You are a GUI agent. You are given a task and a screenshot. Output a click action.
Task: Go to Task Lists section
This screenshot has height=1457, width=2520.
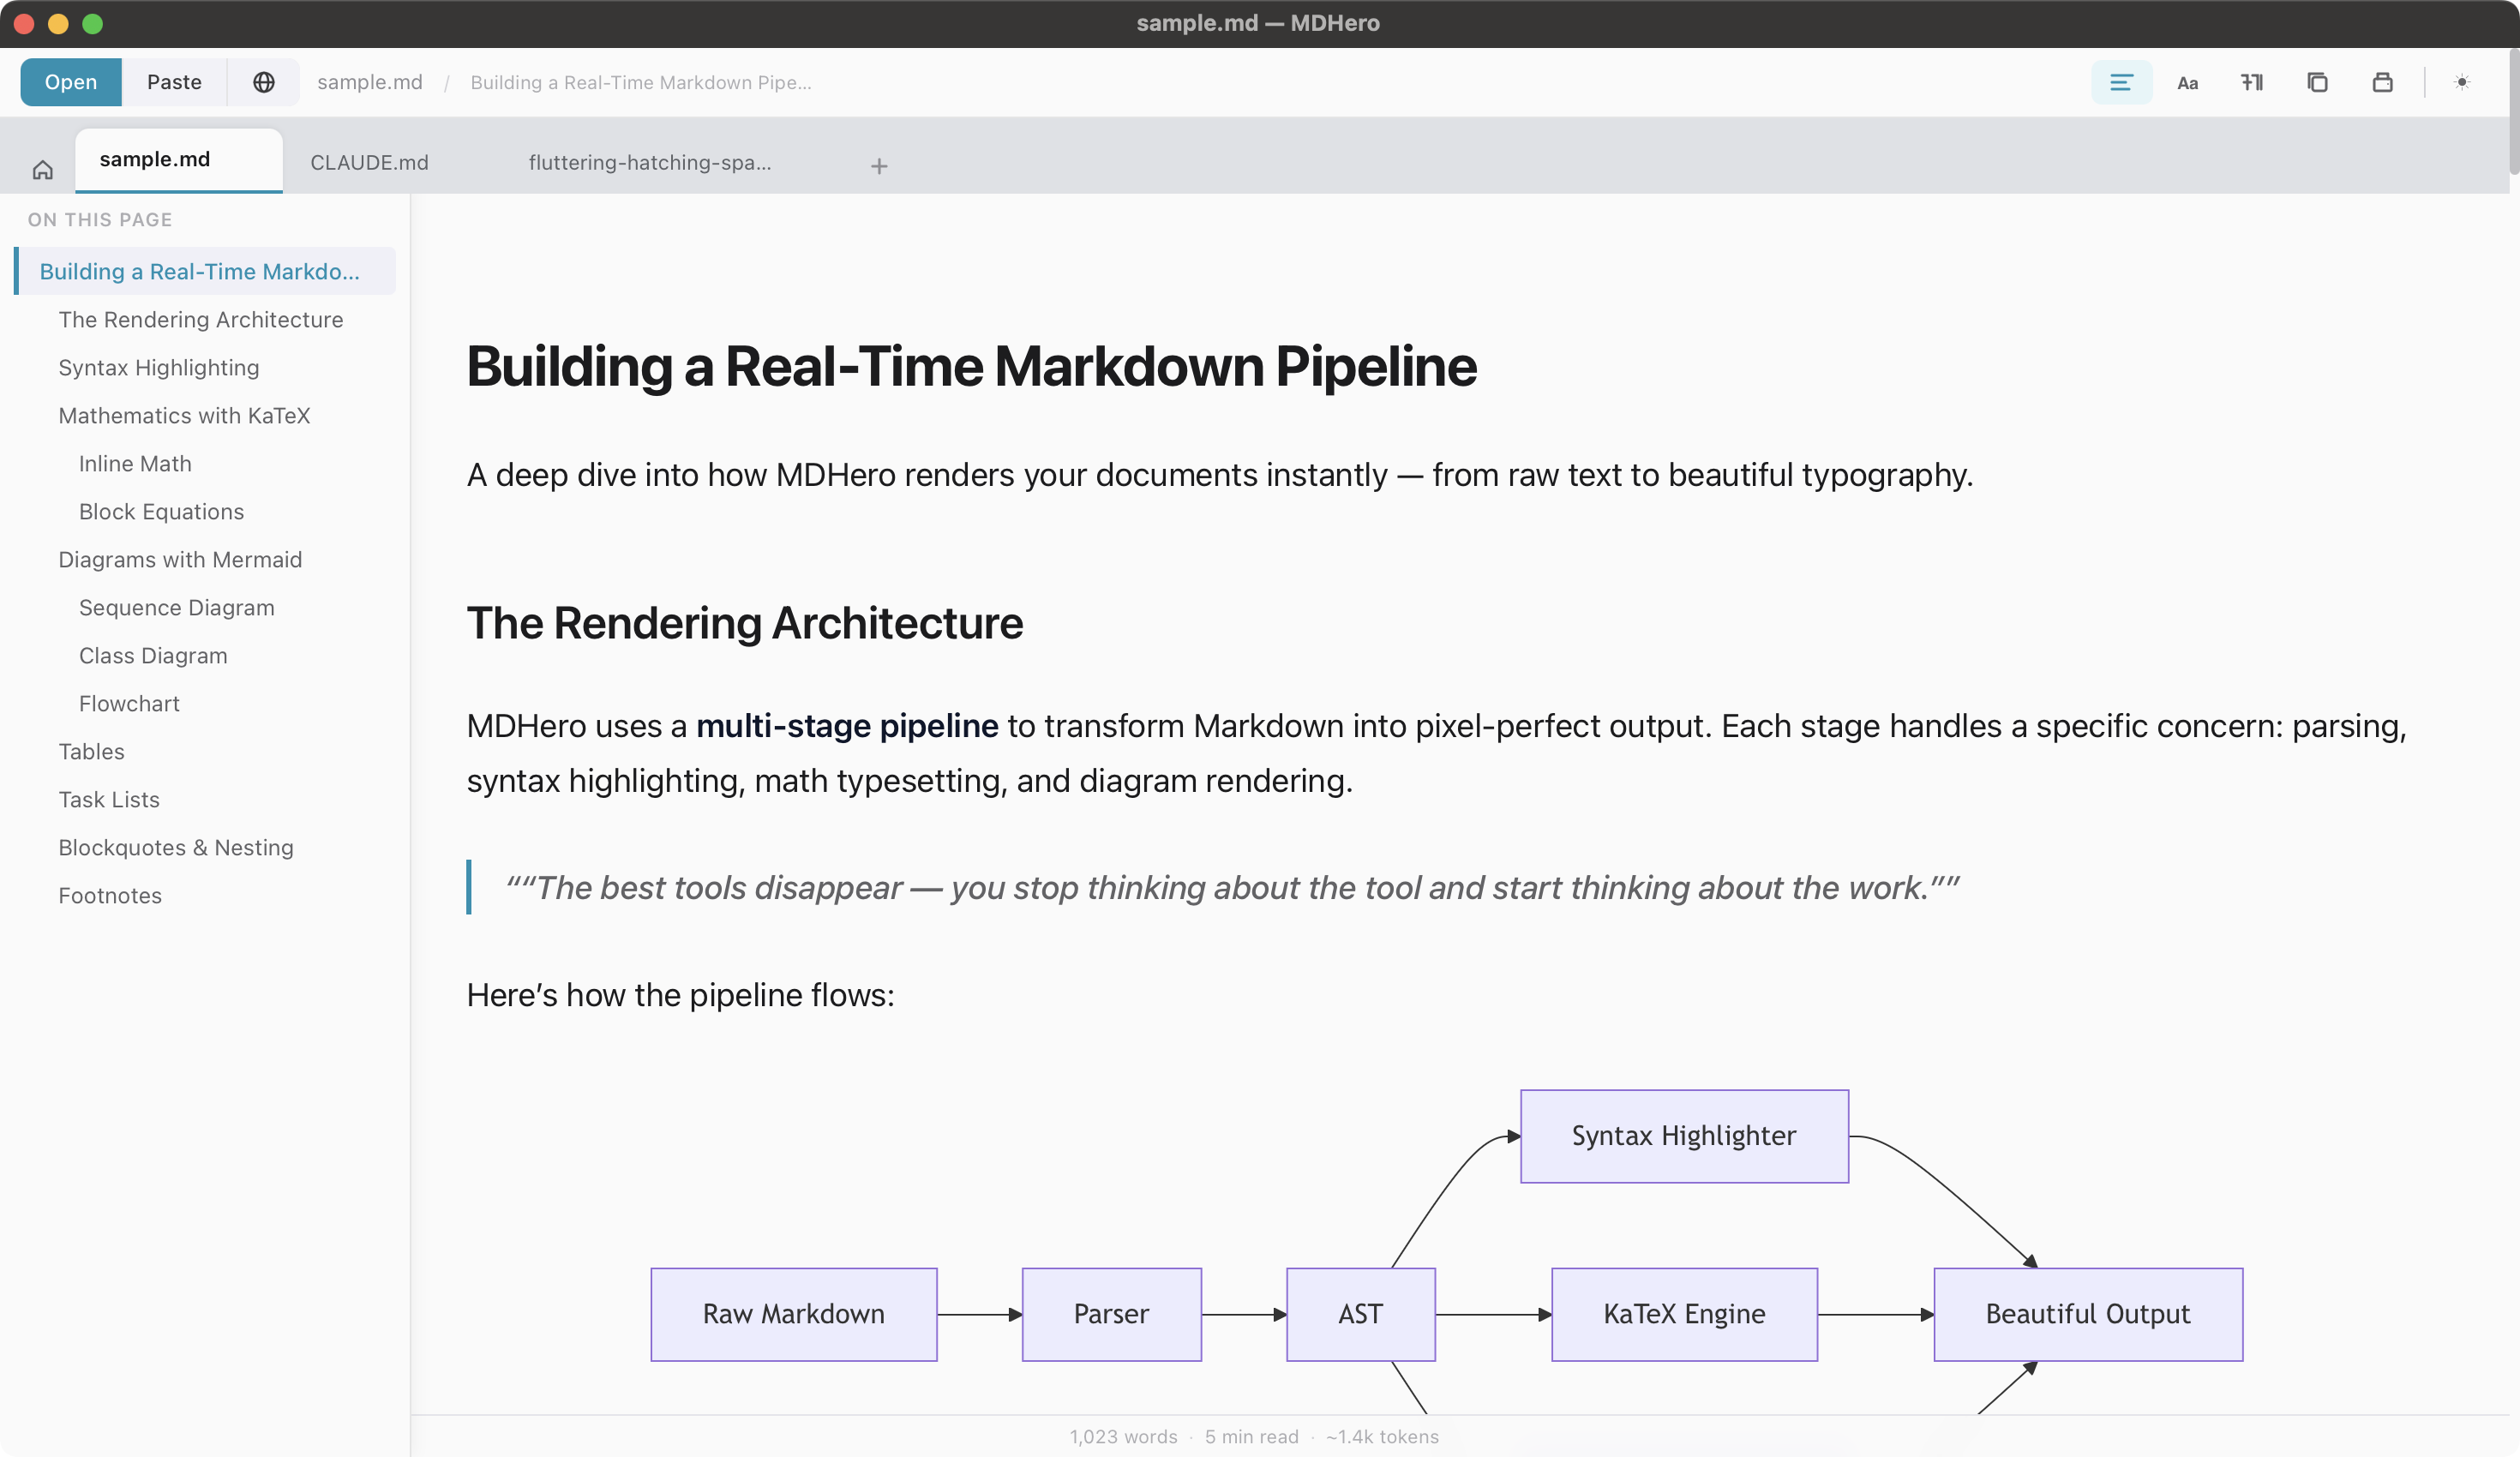click(109, 799)
